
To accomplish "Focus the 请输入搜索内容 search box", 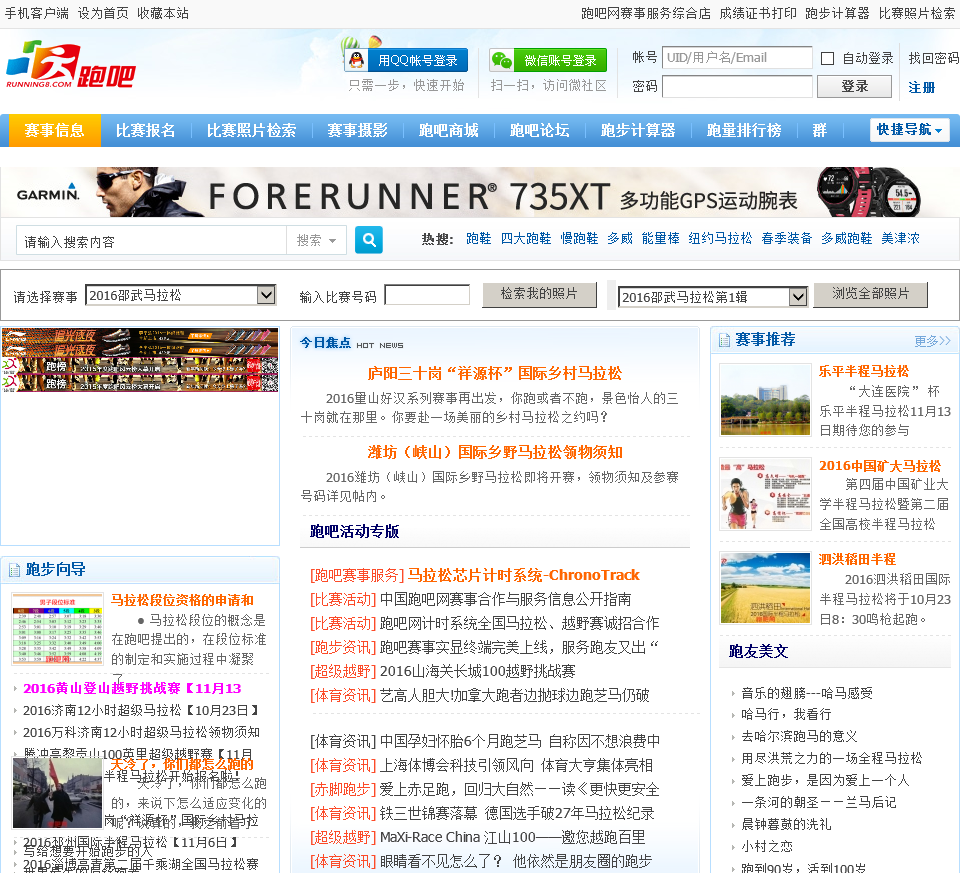I will [151, 241].
